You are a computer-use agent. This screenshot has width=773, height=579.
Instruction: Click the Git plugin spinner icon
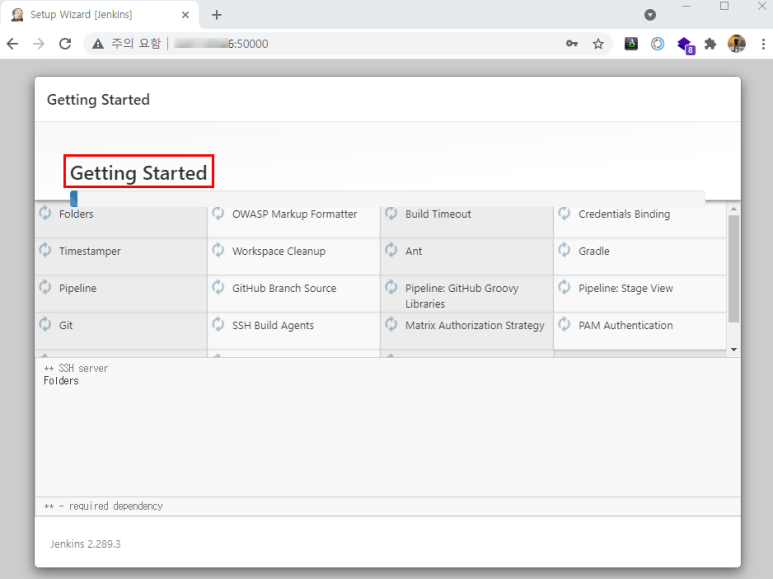pos(45,324)
